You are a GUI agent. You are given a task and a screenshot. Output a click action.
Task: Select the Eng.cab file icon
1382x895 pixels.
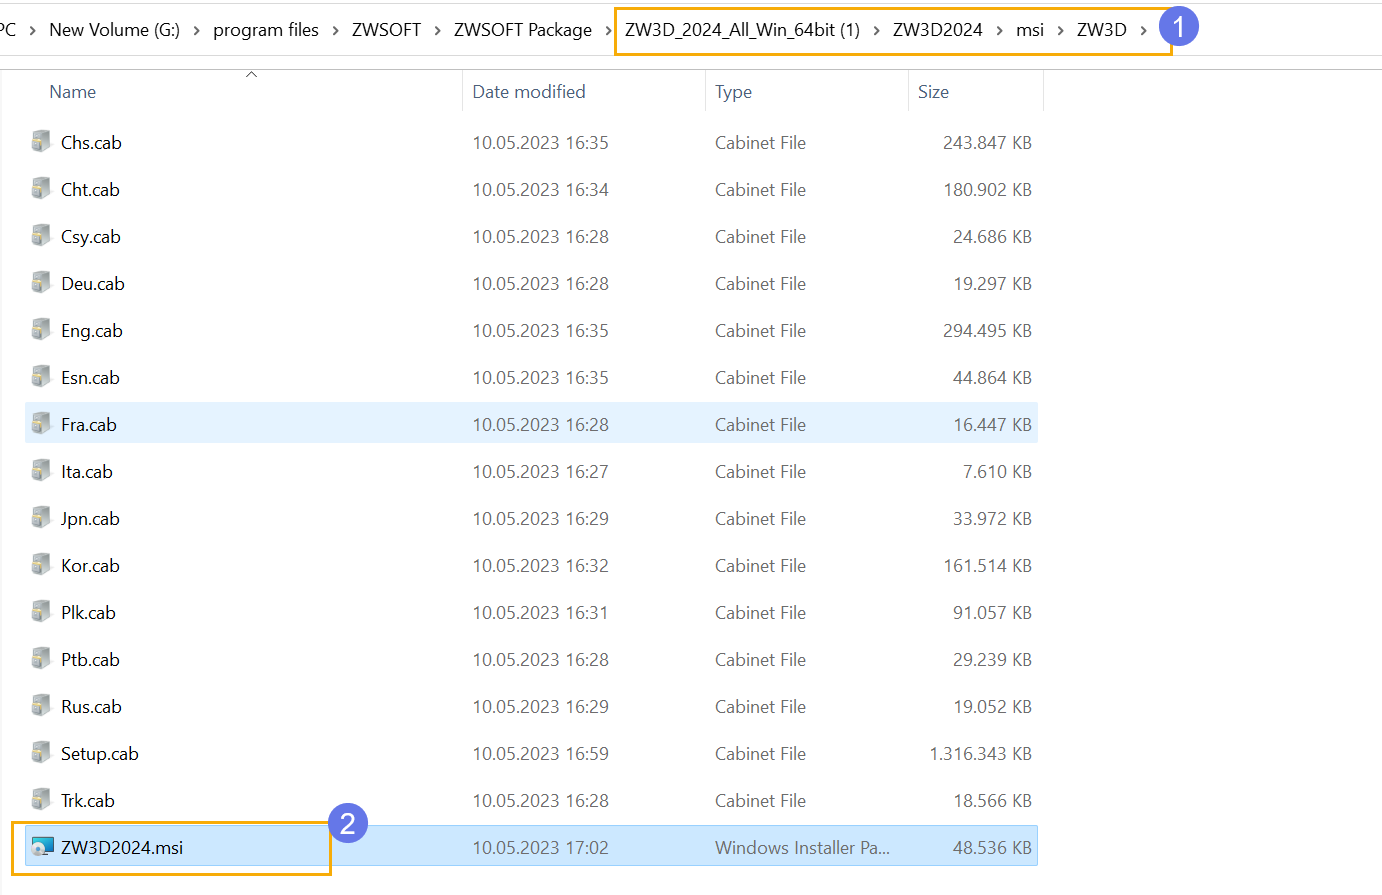(x=41, y=330)
